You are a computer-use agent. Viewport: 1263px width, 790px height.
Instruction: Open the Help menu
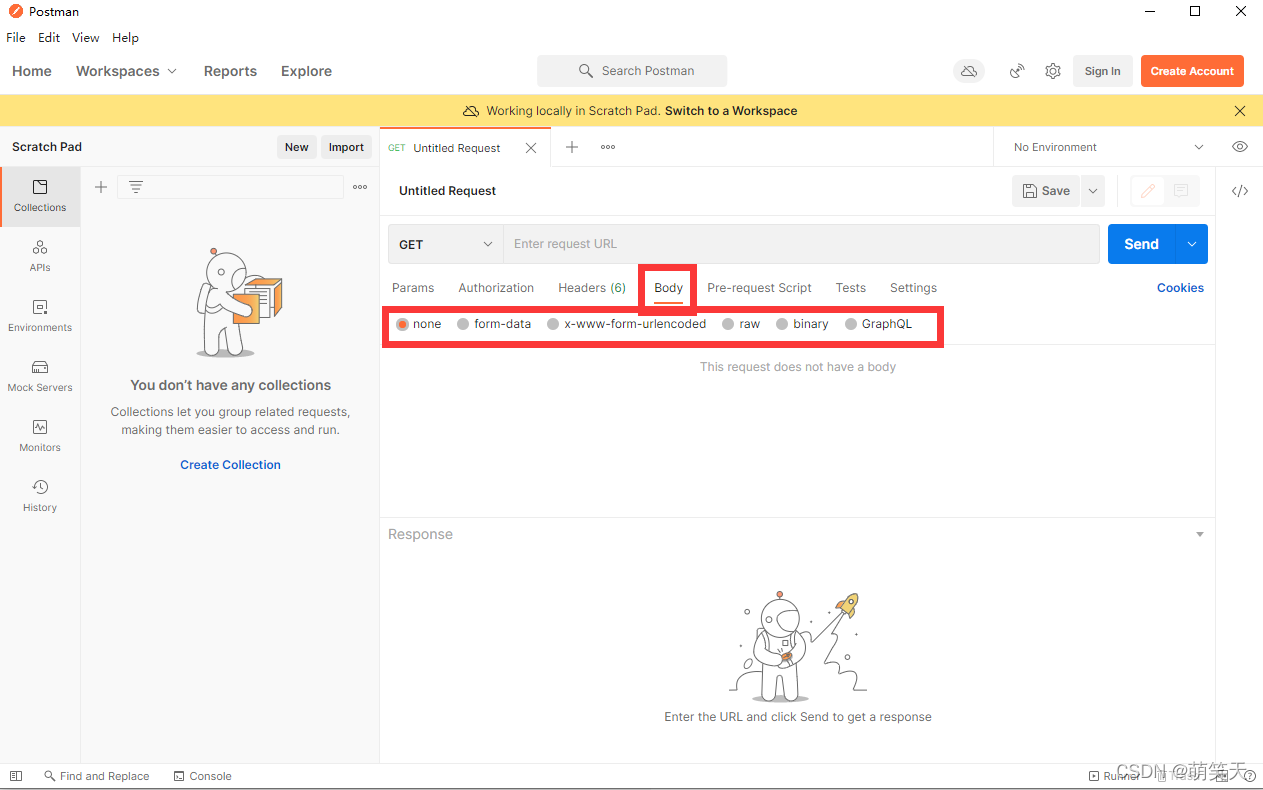coord(125,38)
